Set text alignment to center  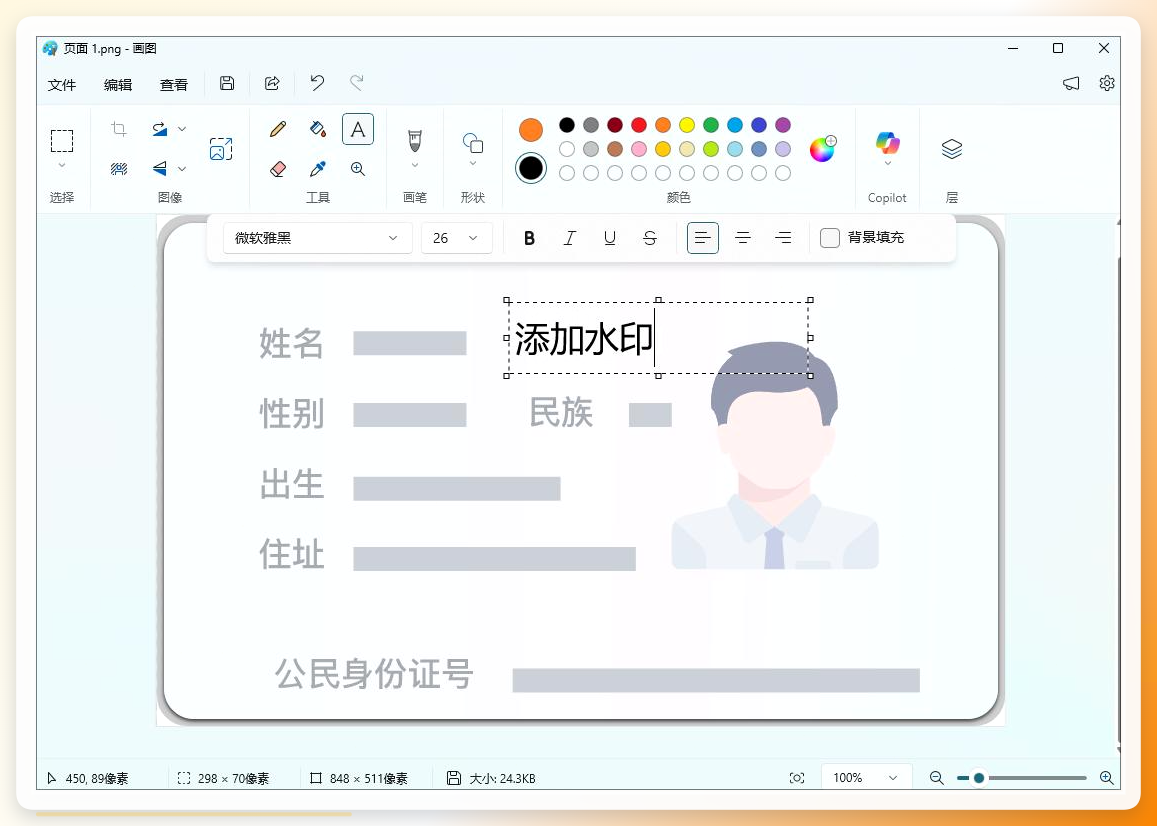click(743, 238)
